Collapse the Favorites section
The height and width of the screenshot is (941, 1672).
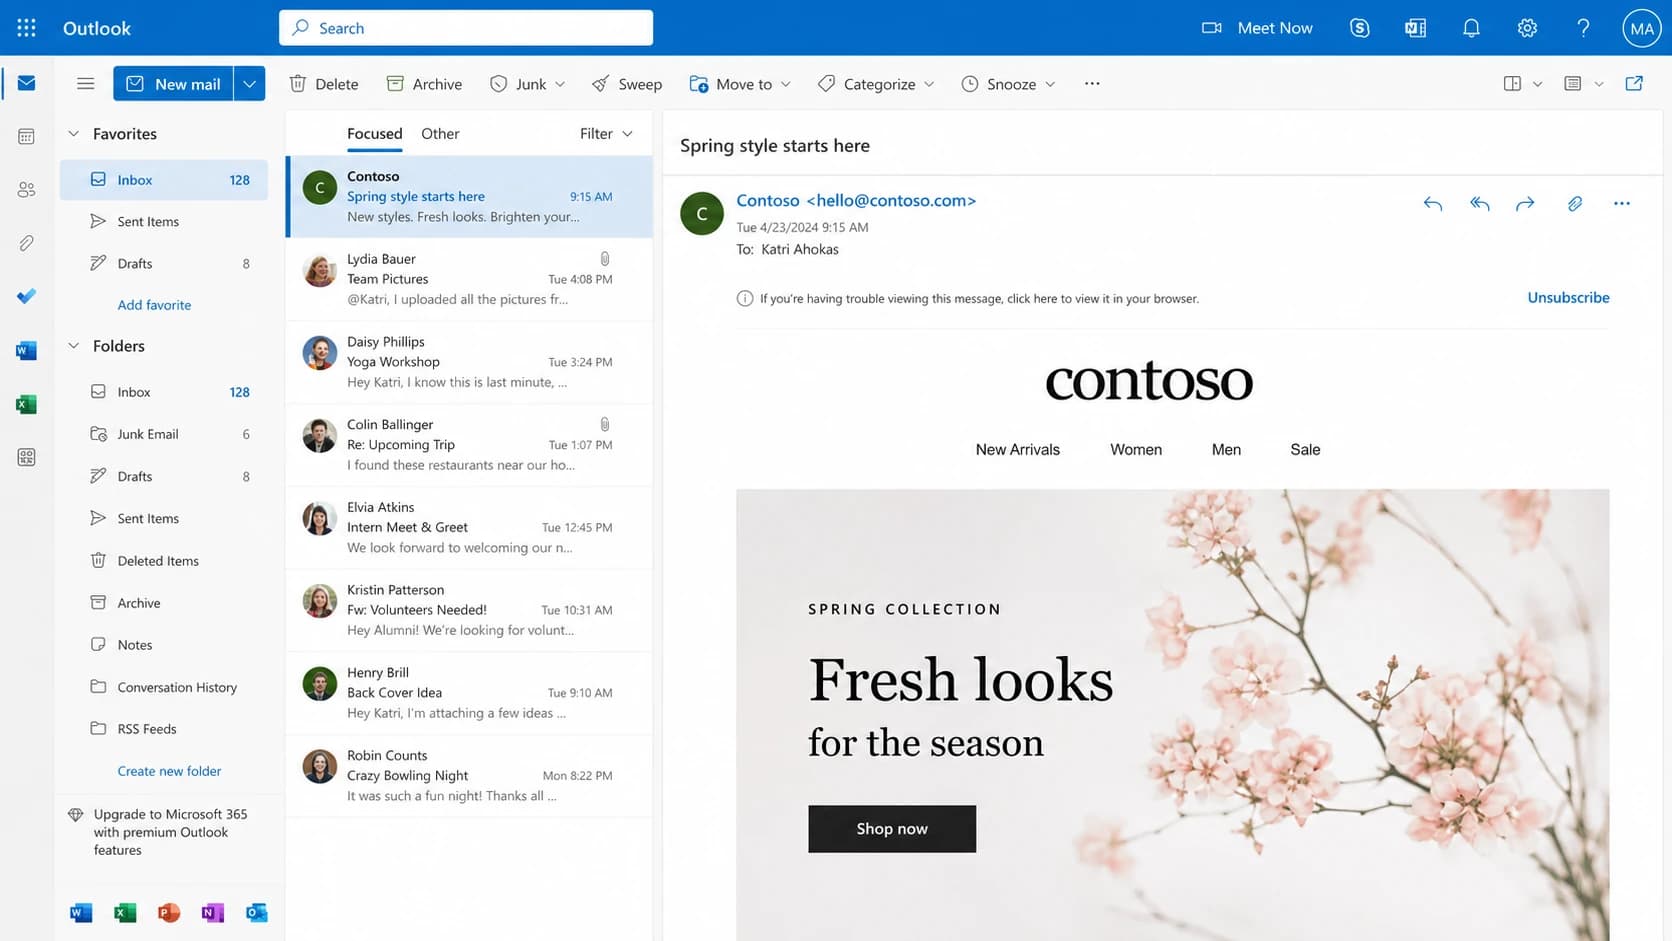point(73,134)
